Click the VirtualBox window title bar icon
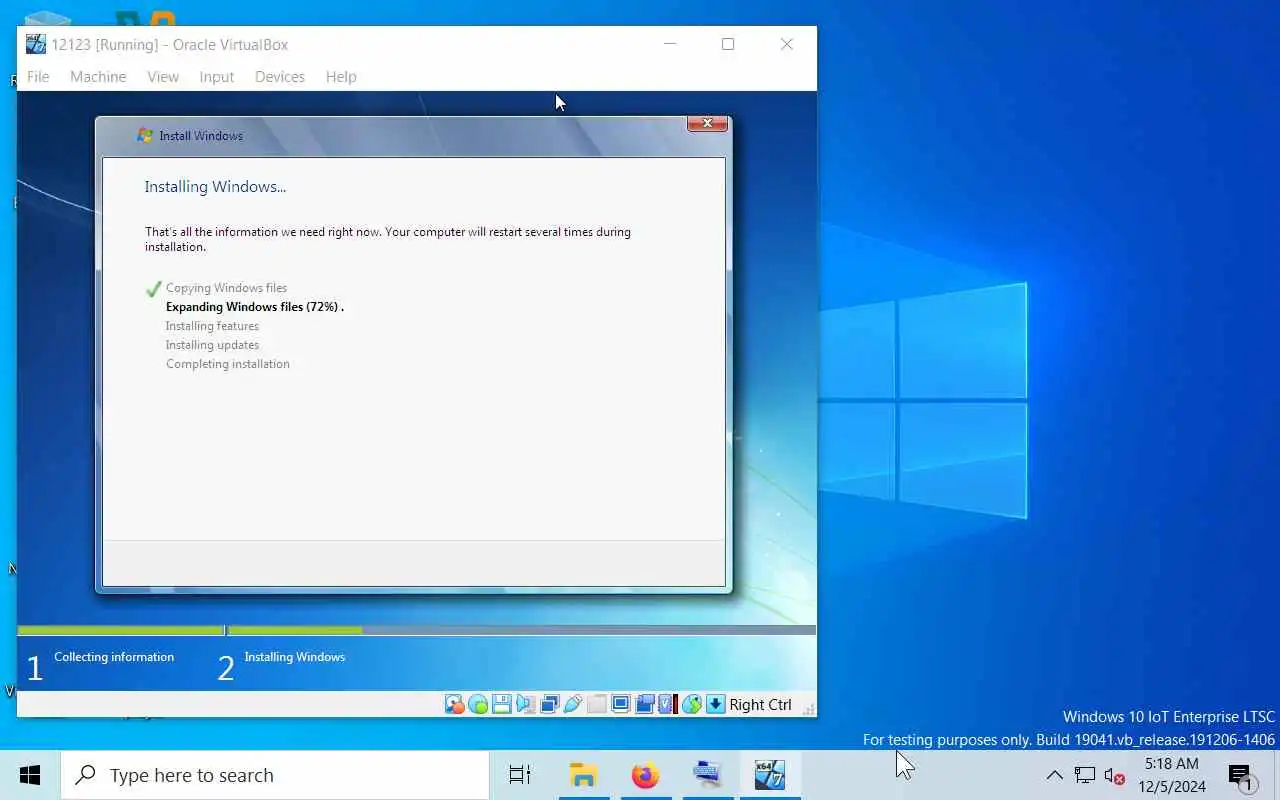 coord(36,44)
